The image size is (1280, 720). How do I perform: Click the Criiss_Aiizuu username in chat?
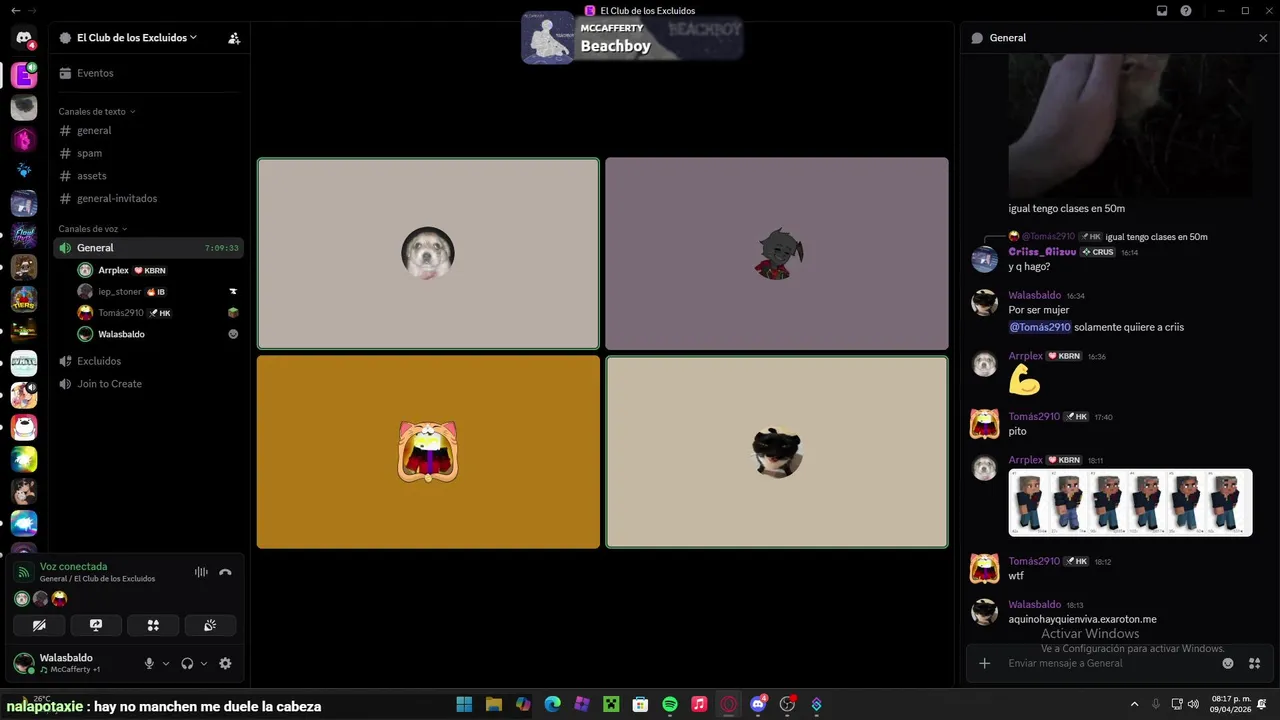pos(1042,252)
